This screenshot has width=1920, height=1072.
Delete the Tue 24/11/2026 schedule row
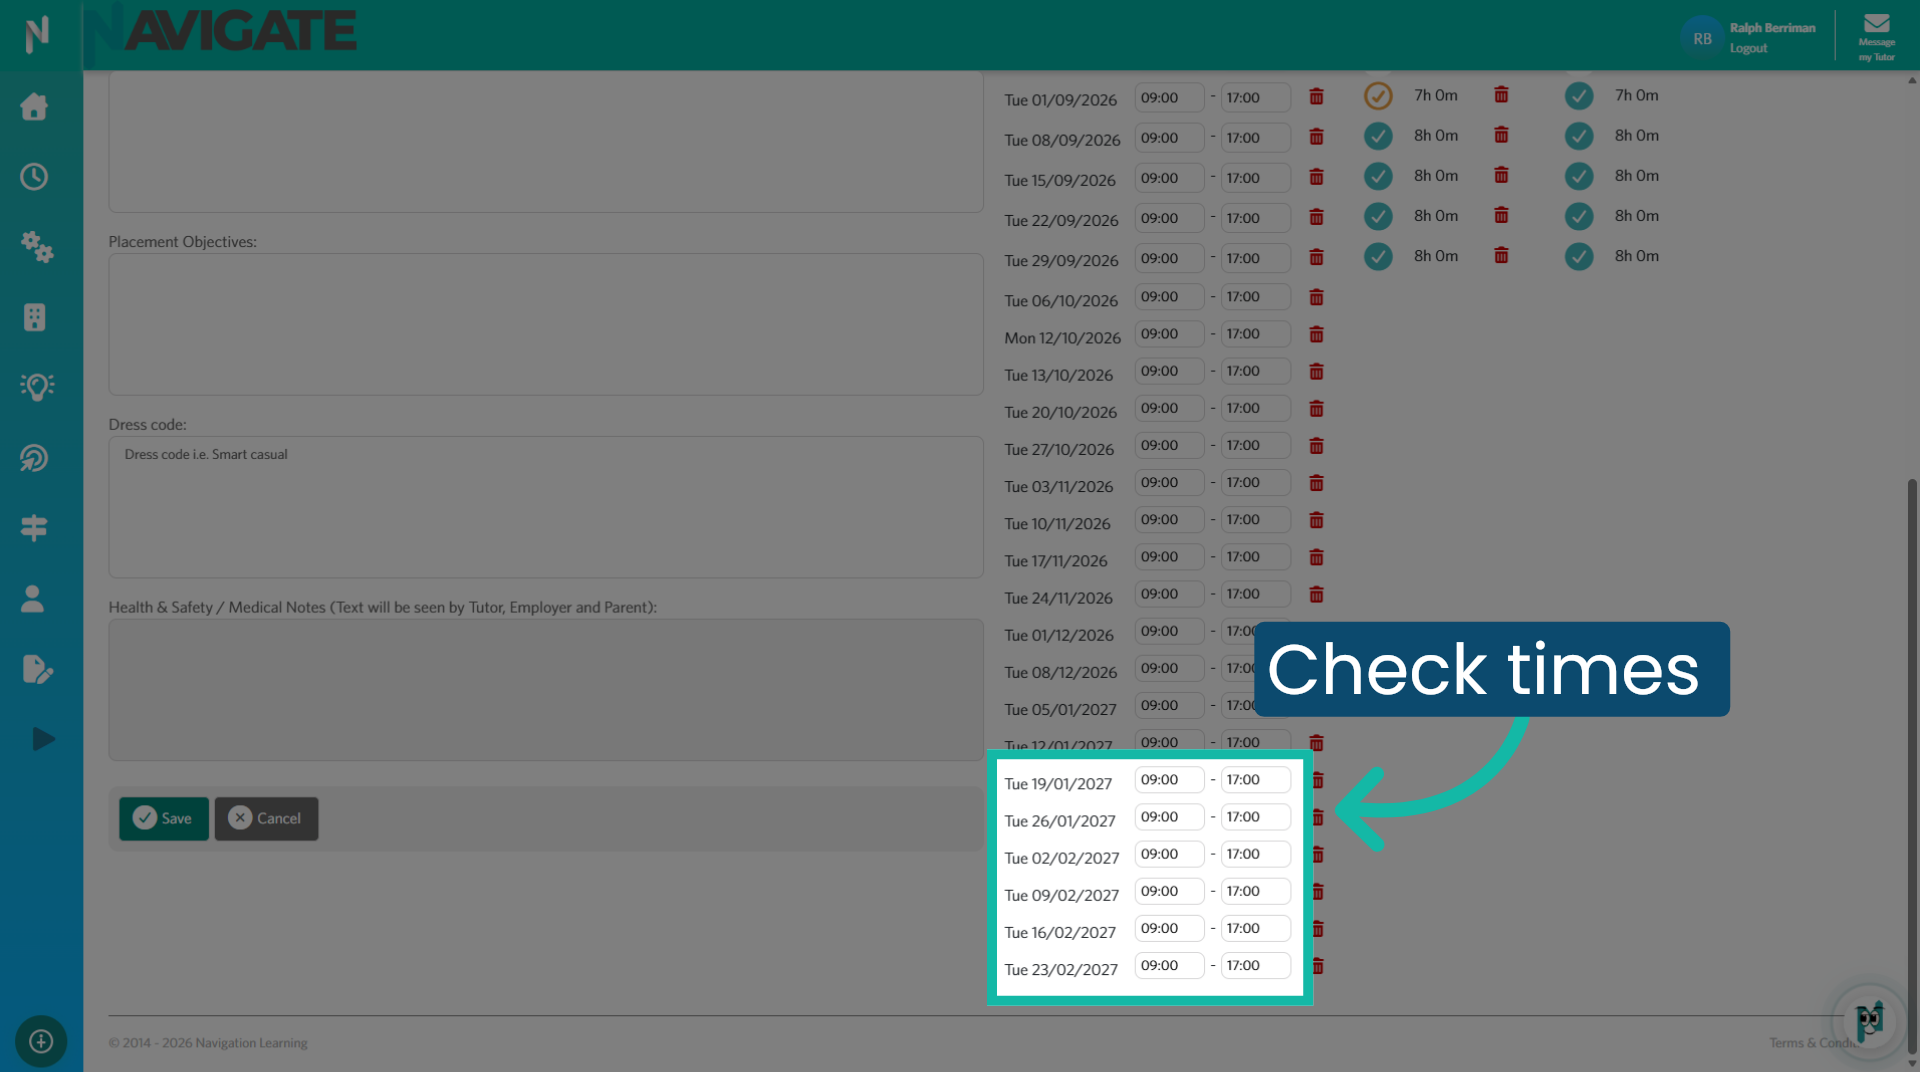(x=1316, y=594)
